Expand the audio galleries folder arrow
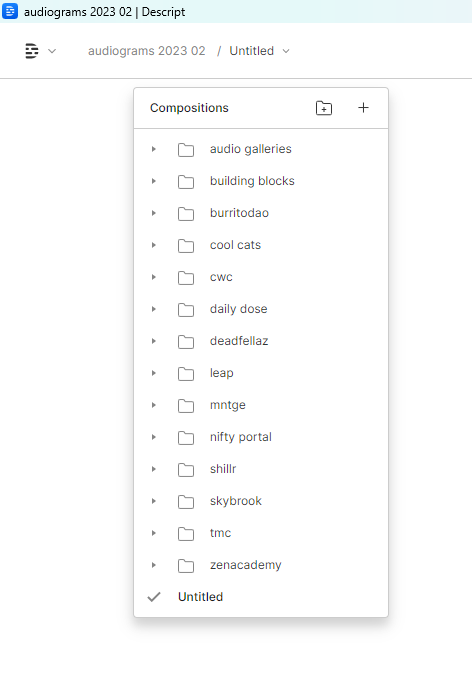Viewport: 472px width, 676px height. point(153,149)
